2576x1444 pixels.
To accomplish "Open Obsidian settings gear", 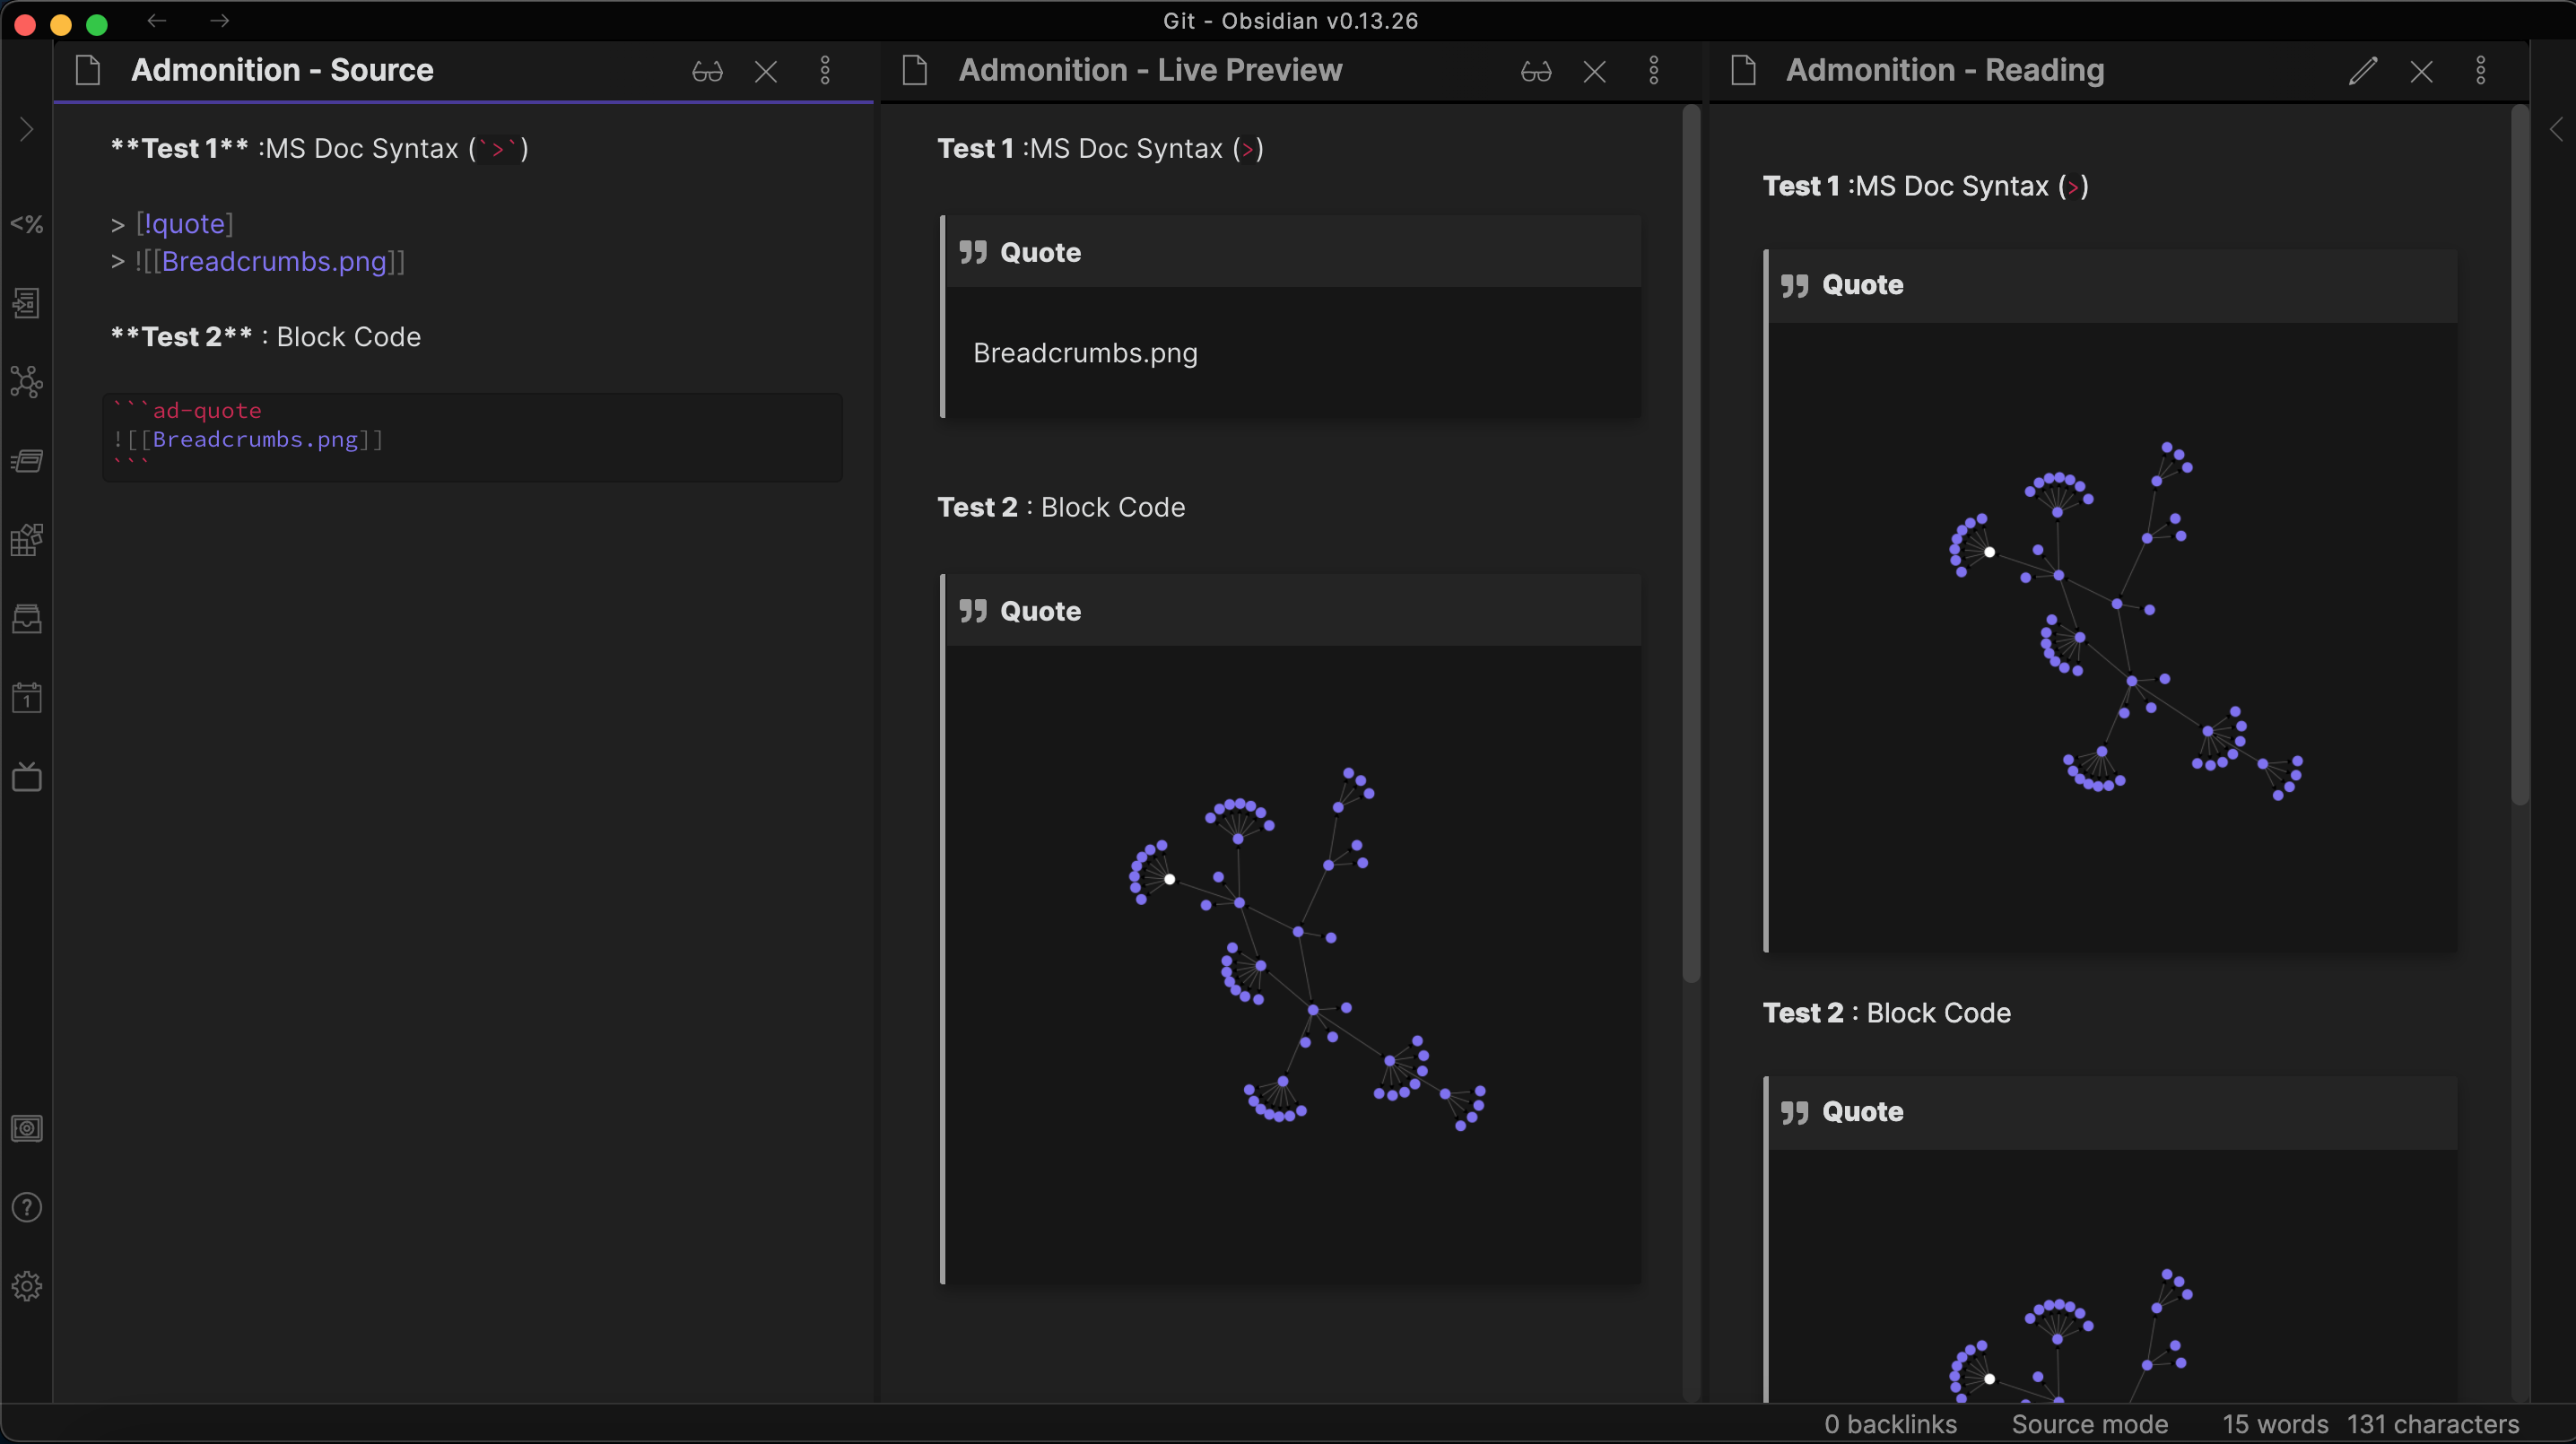I will (27, 1286).
